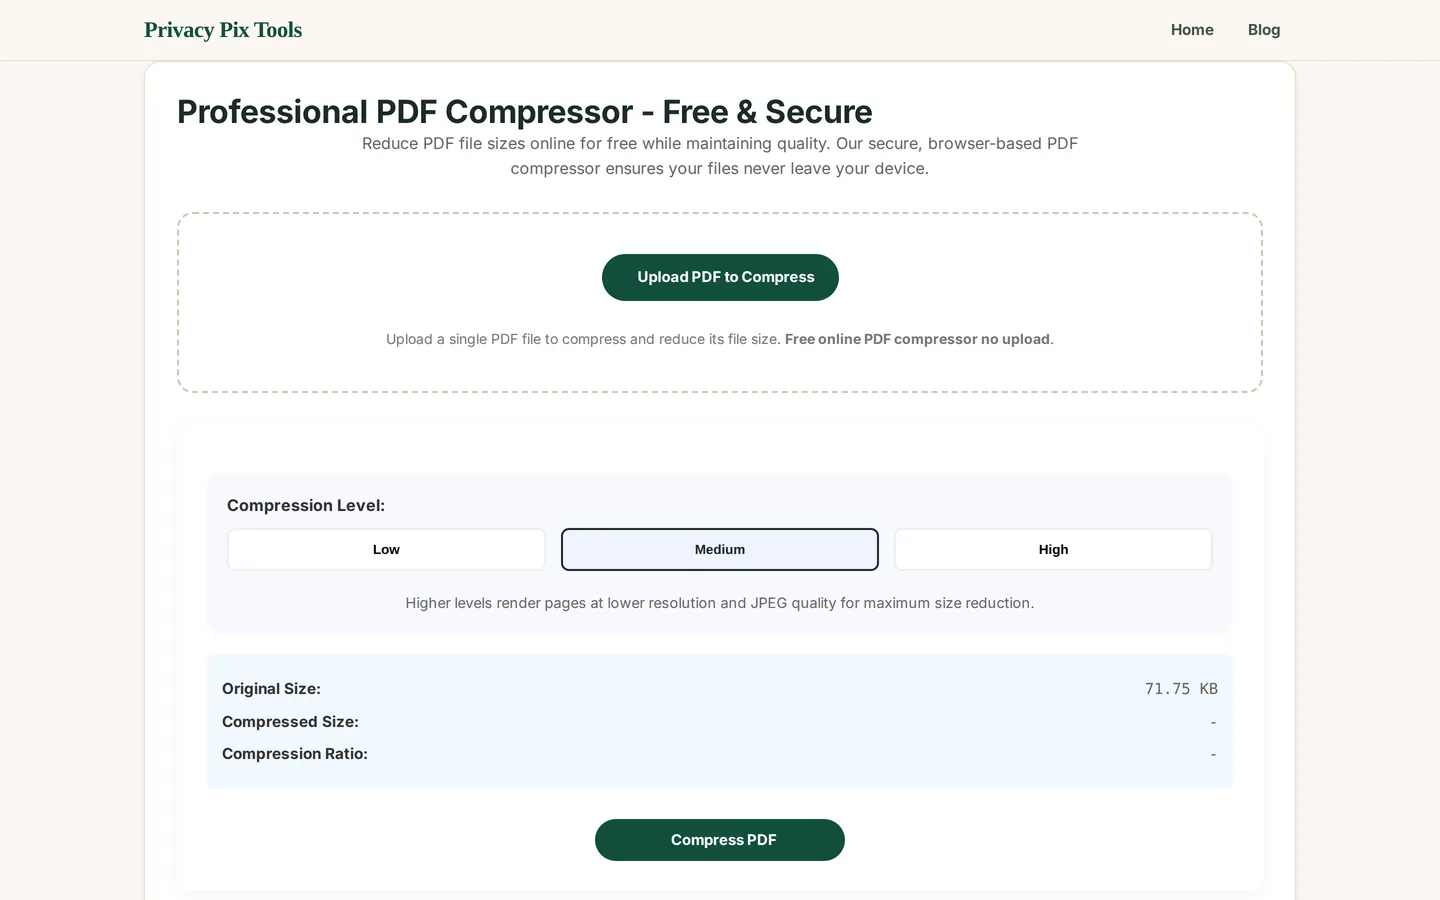Go to the Home page
The height and width of the screenshot is (900, 1440).
1192,30
